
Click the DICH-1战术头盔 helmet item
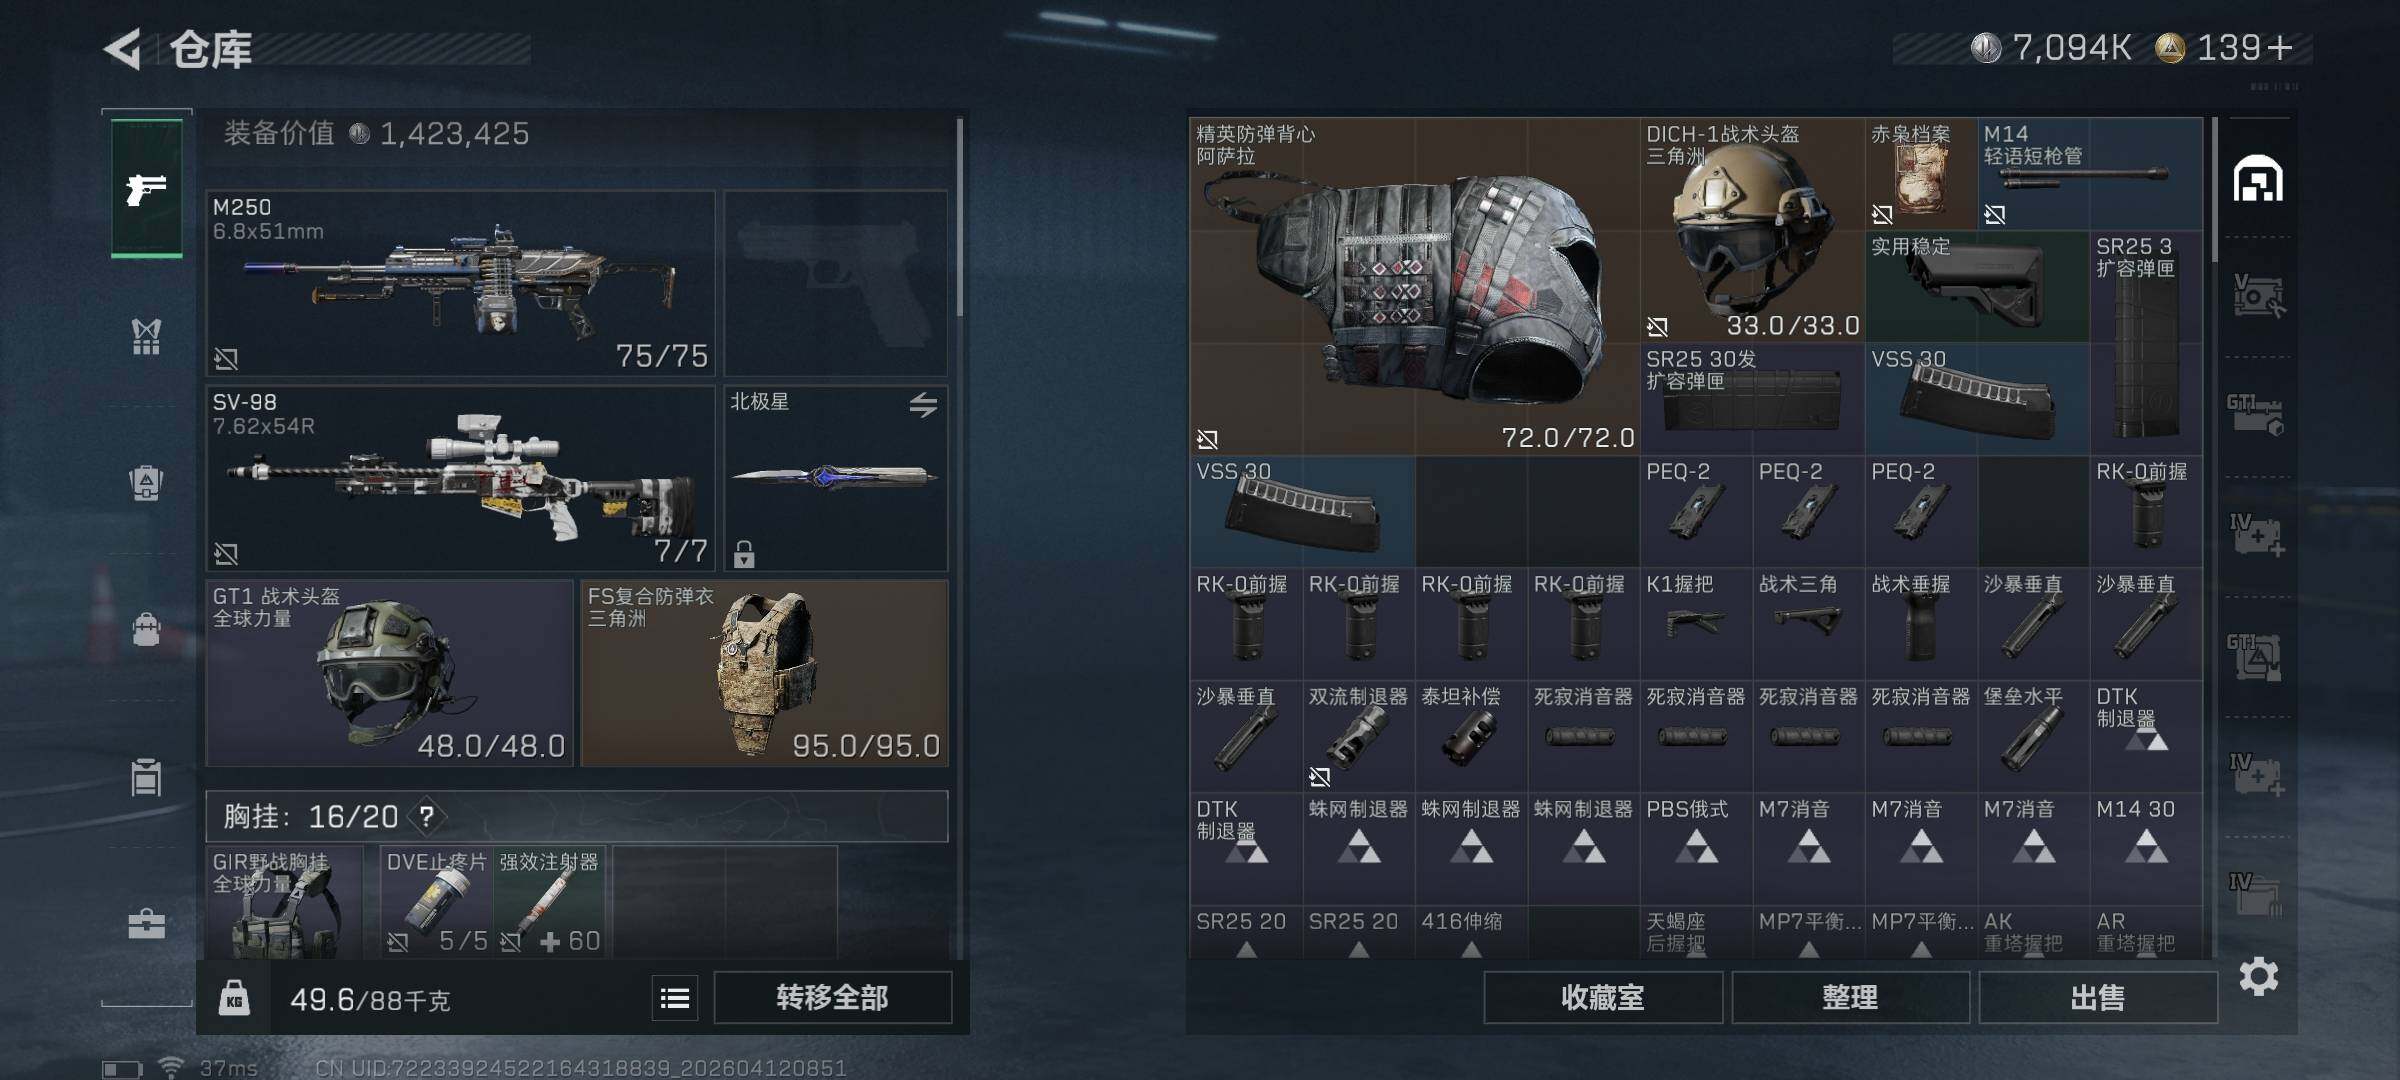pyautogui.click(x=1752, y=230)
